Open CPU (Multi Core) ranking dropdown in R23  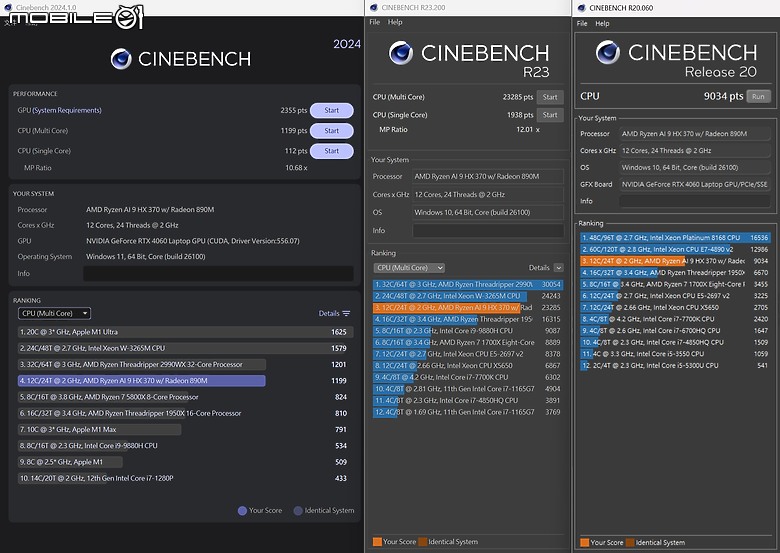pyautogui.click(x=409, y=268)
